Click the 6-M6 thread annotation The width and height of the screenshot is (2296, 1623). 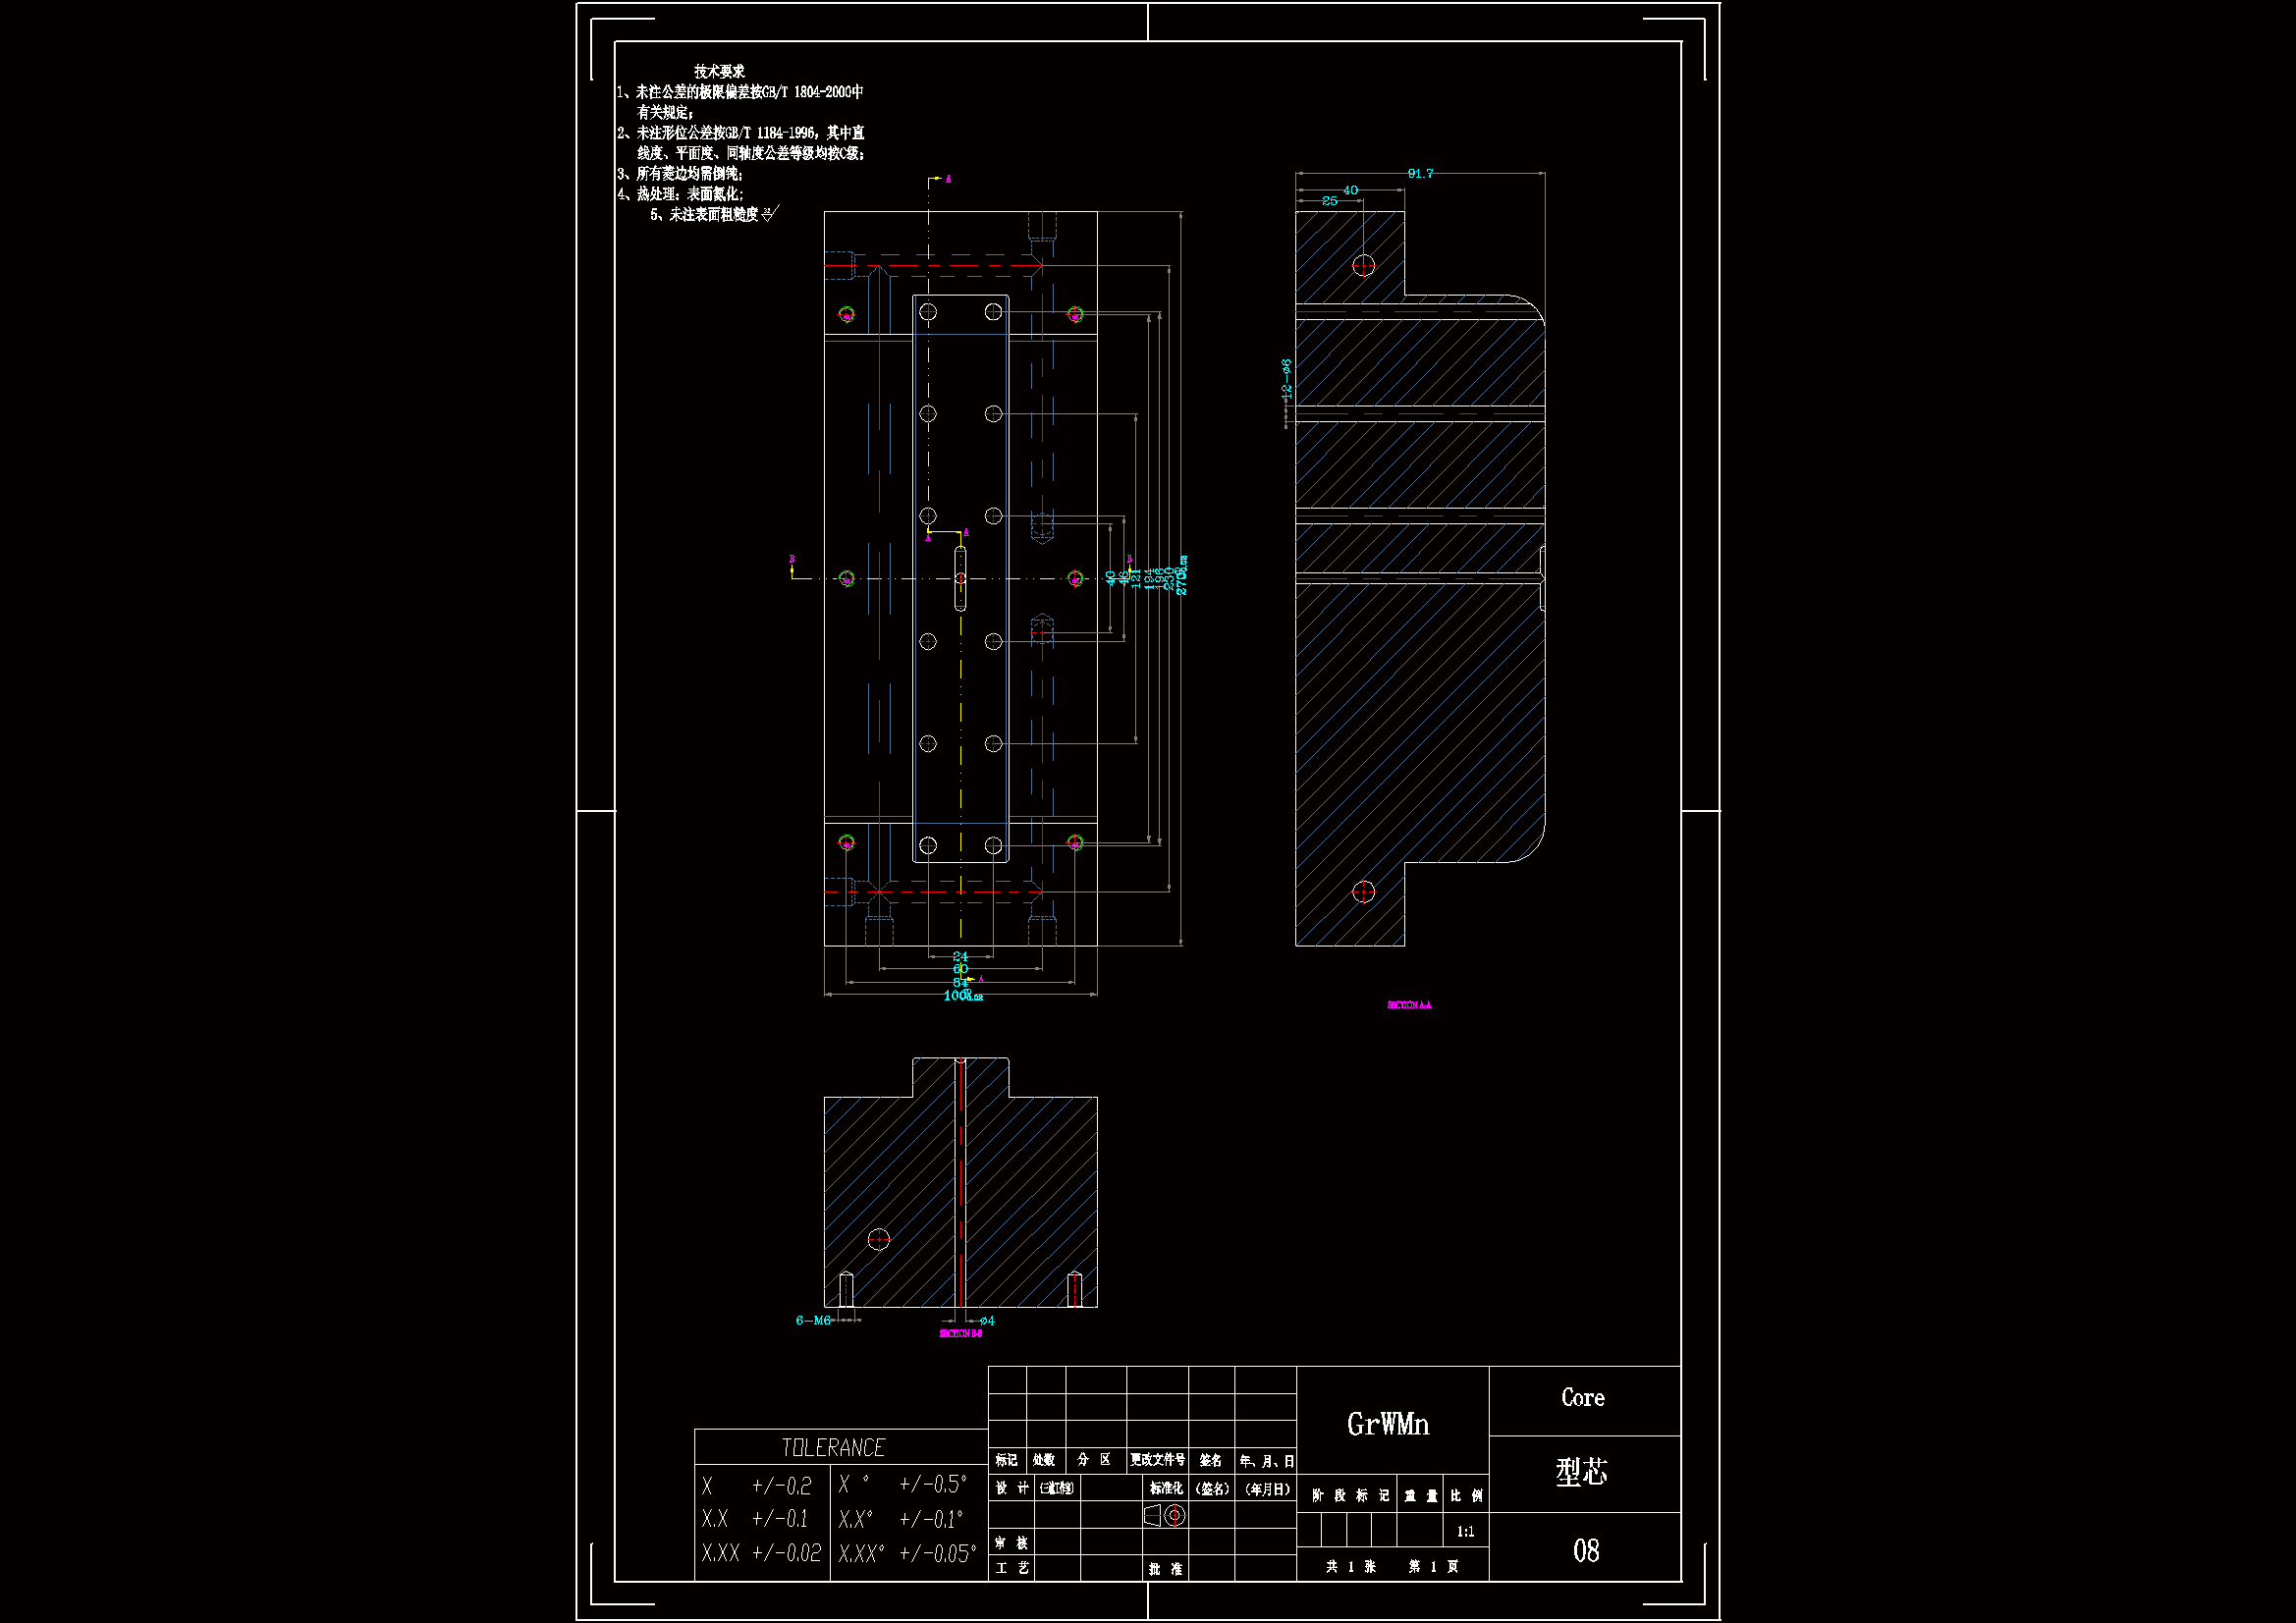[x=813, y=1320]
